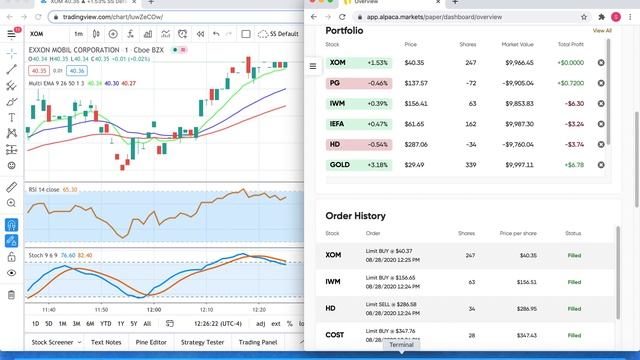Select 1M time range
This screenshot has height=360, width=640.
pos(62,324)
